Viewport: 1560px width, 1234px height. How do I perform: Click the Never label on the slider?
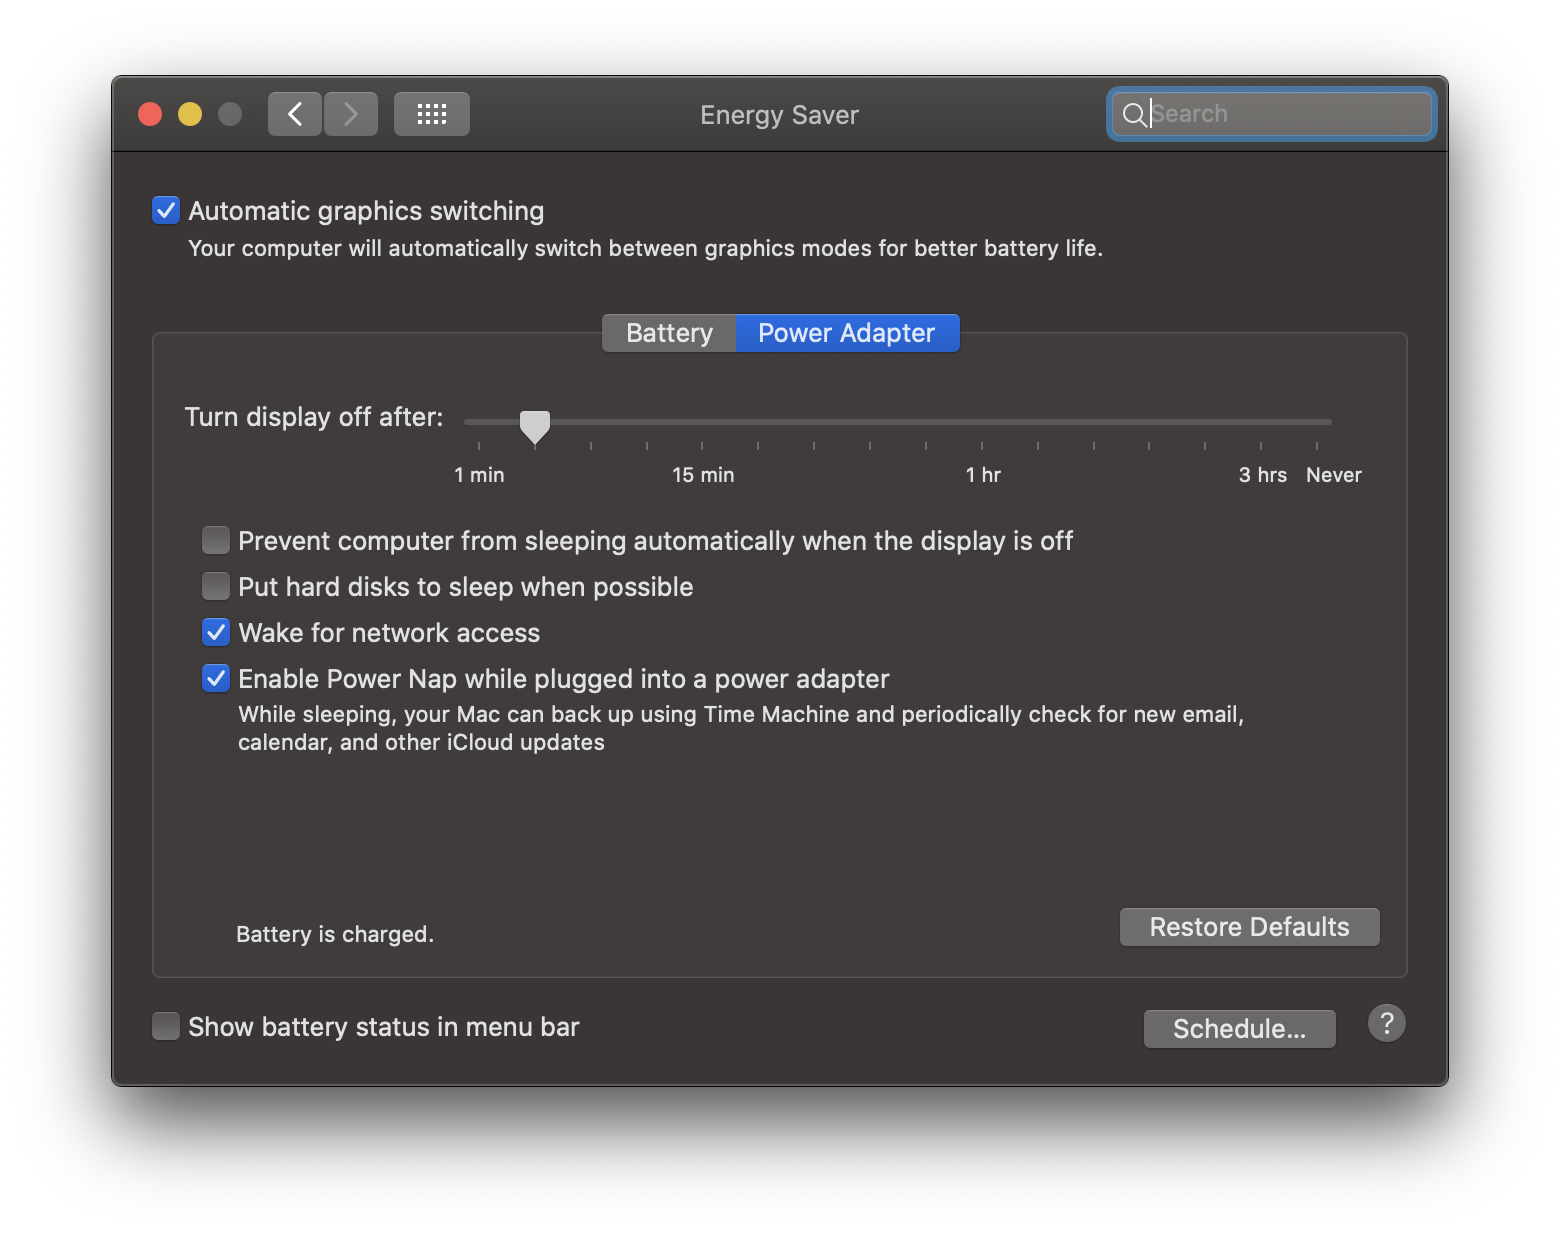(x=1333, y=475)
